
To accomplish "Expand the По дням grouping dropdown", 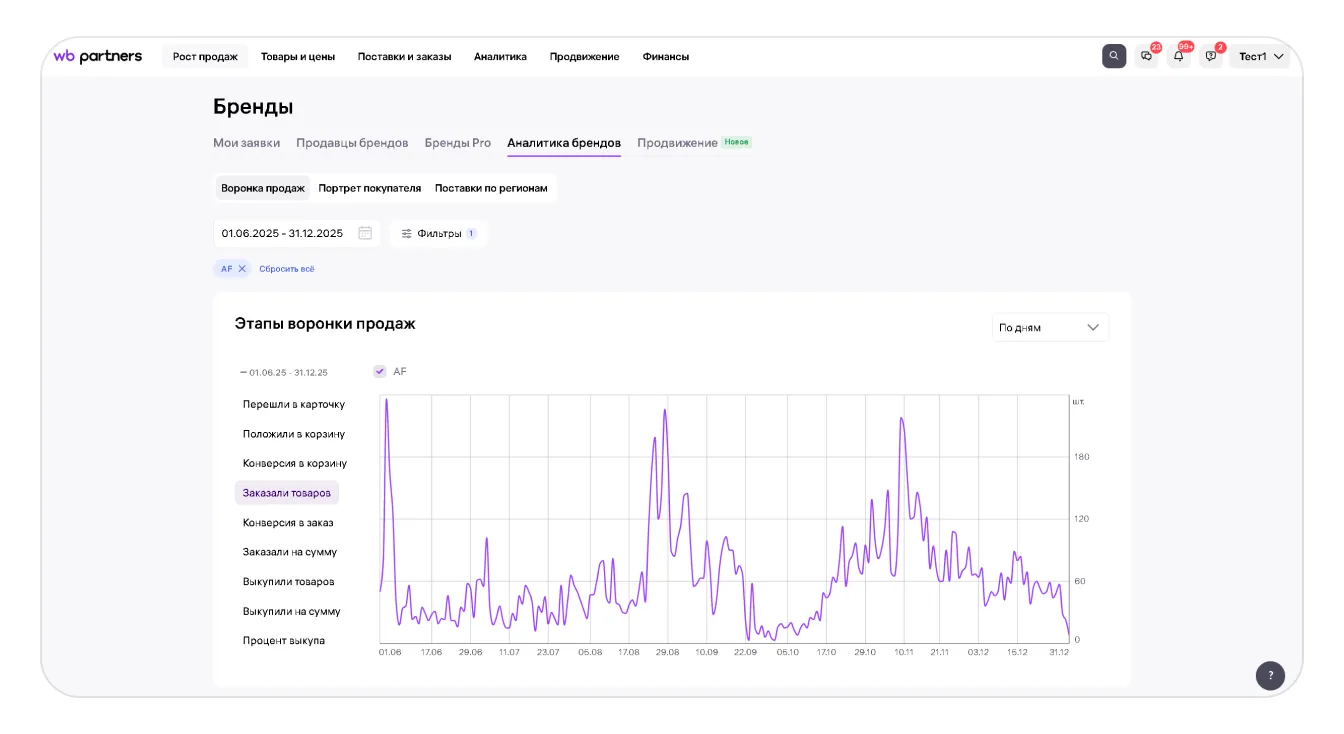I will point(1050,327).
